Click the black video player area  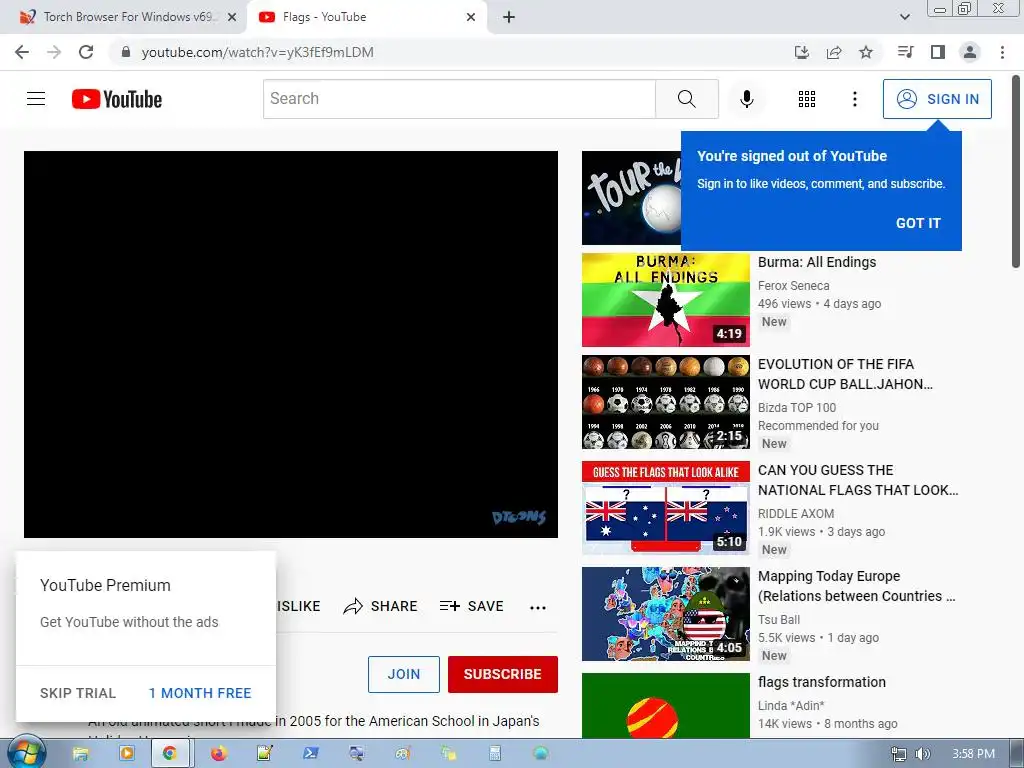(291, 344)
